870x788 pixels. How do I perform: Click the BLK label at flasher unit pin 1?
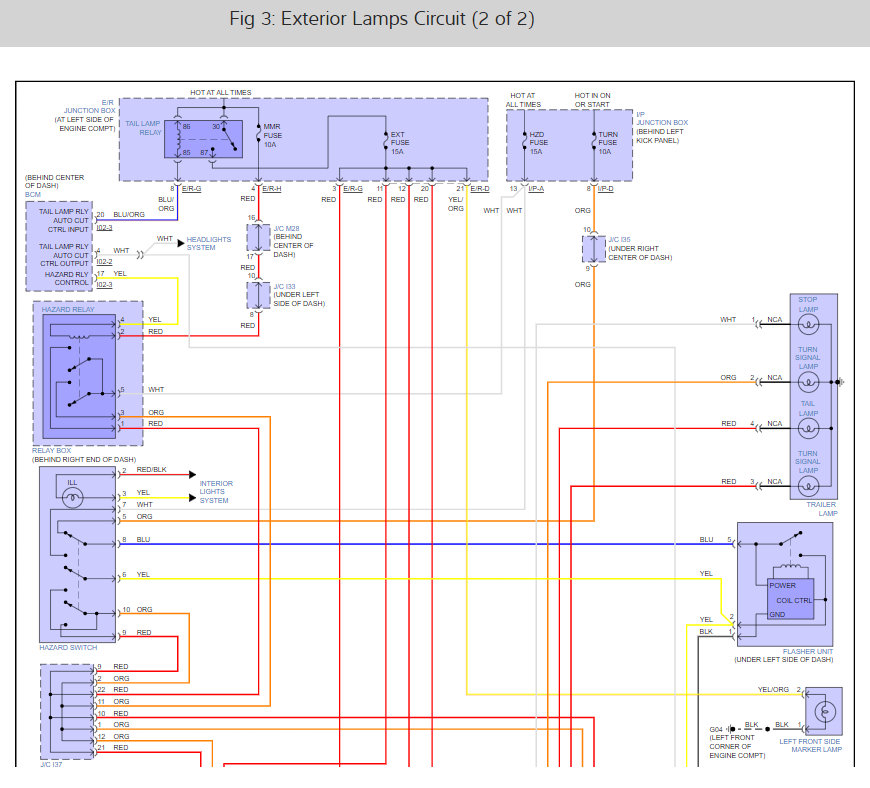tap(706, 632)
